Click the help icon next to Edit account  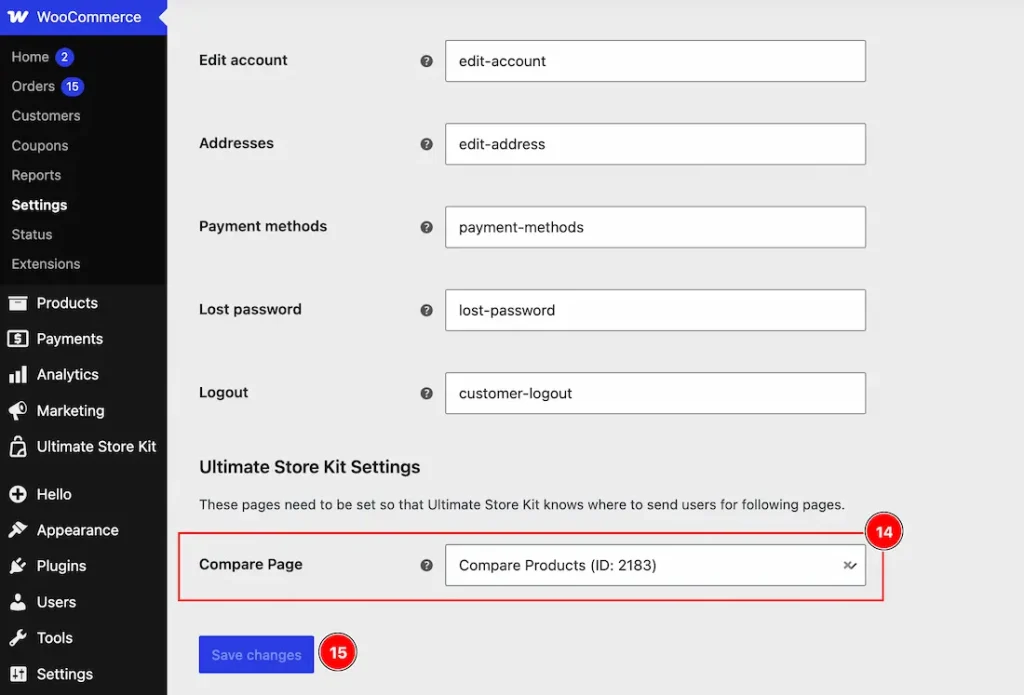click(426, 61)
